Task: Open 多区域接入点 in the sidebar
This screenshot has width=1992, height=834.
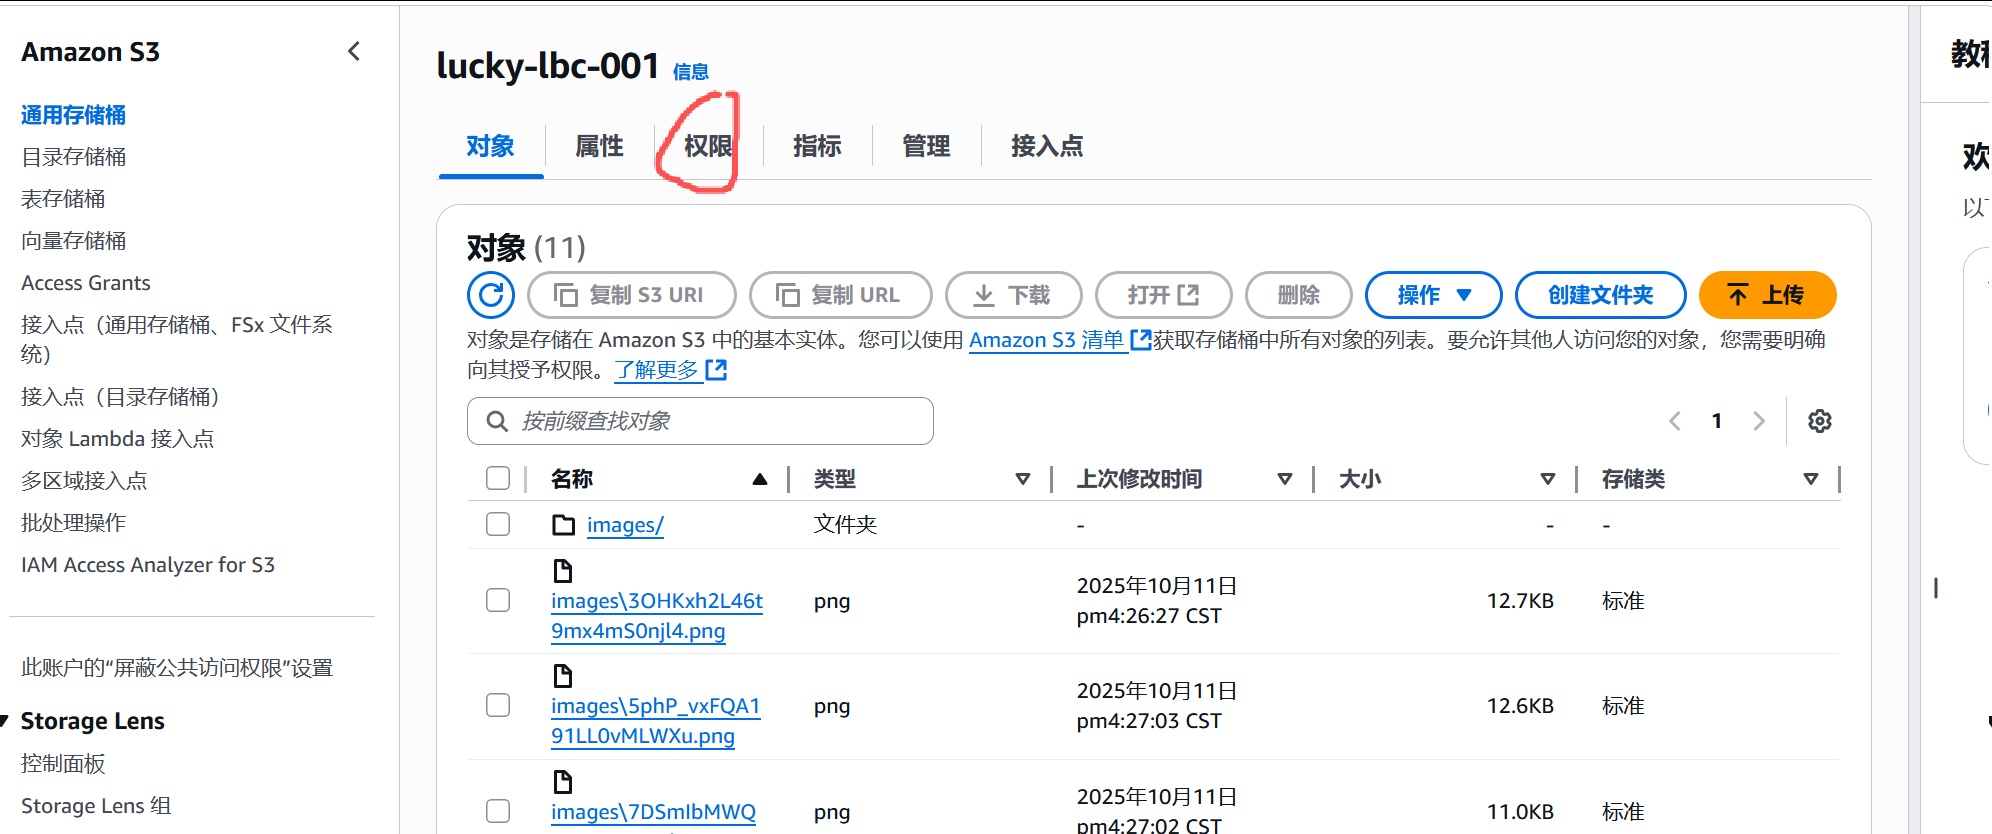Action: pyautogui.click(x=84, y=481)
